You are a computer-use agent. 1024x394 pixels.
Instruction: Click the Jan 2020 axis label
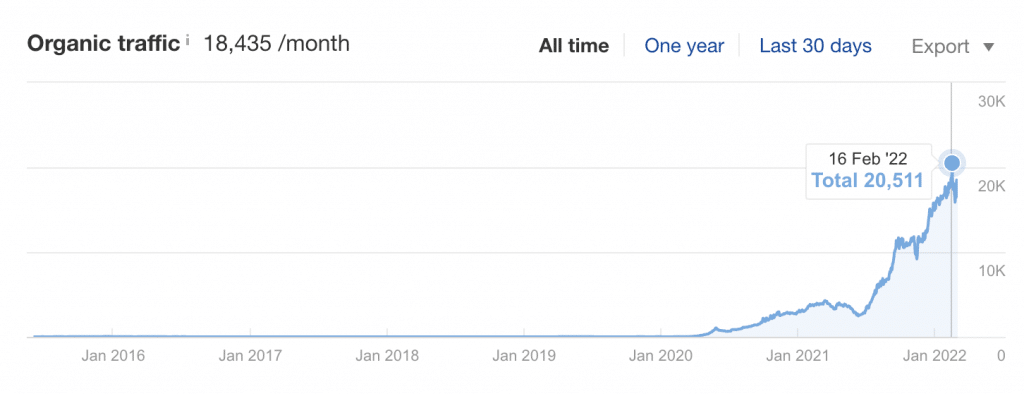[661, 356]
